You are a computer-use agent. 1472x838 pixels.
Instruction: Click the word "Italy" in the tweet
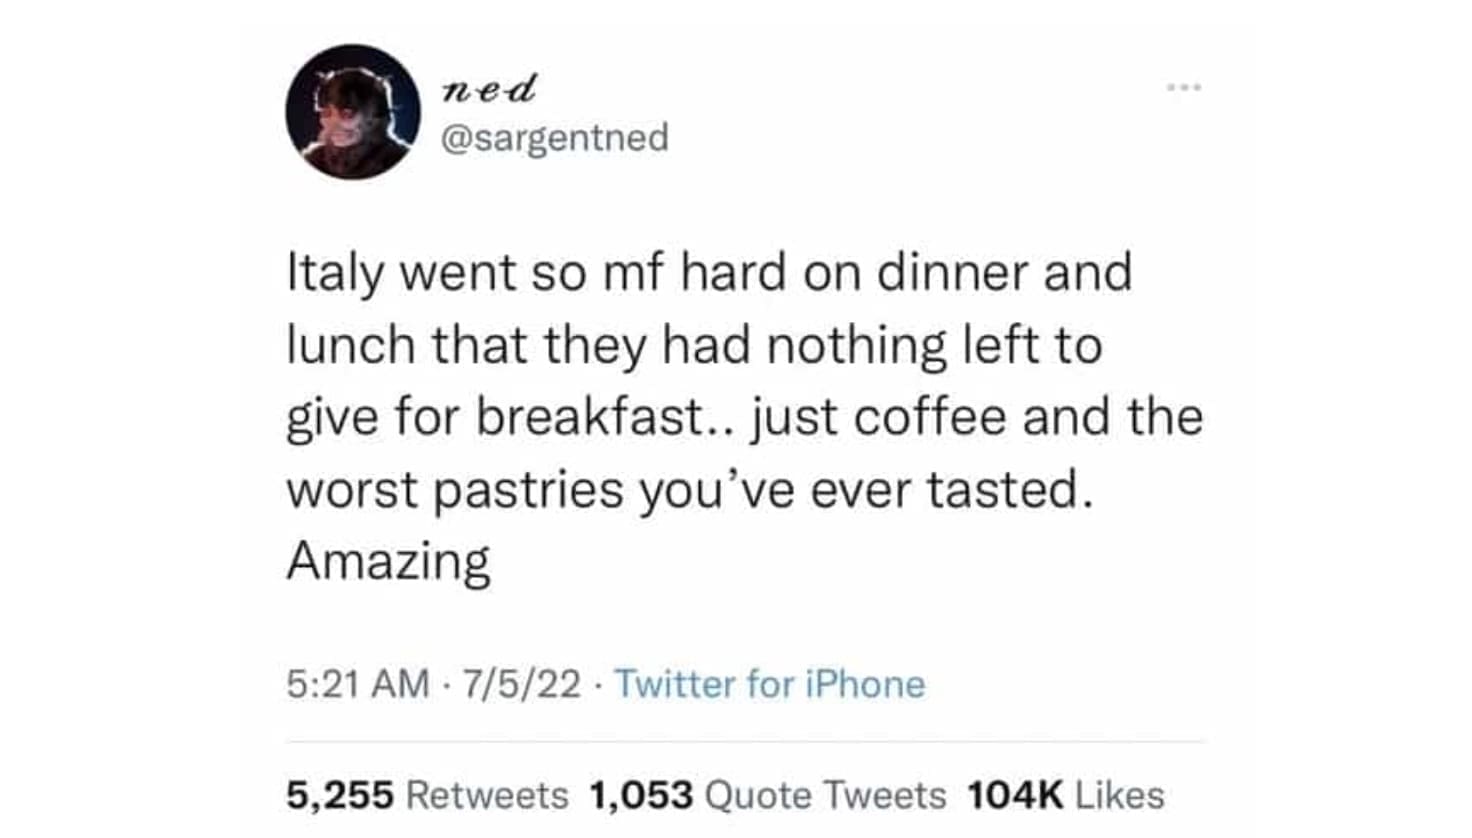[335, 273]
